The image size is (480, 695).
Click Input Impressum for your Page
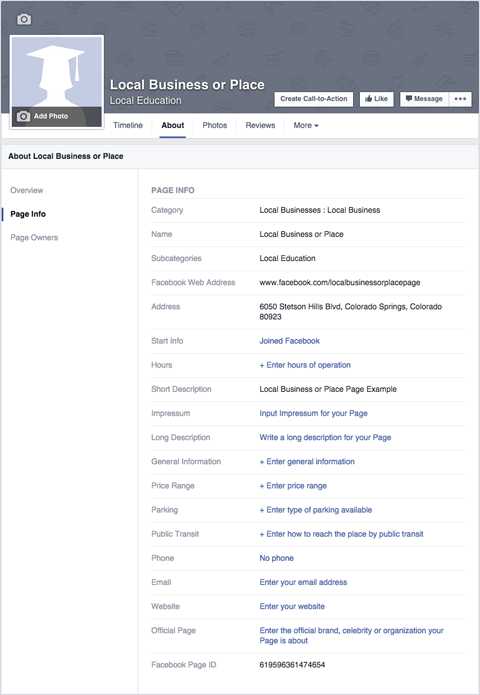(x=313, y=413)
